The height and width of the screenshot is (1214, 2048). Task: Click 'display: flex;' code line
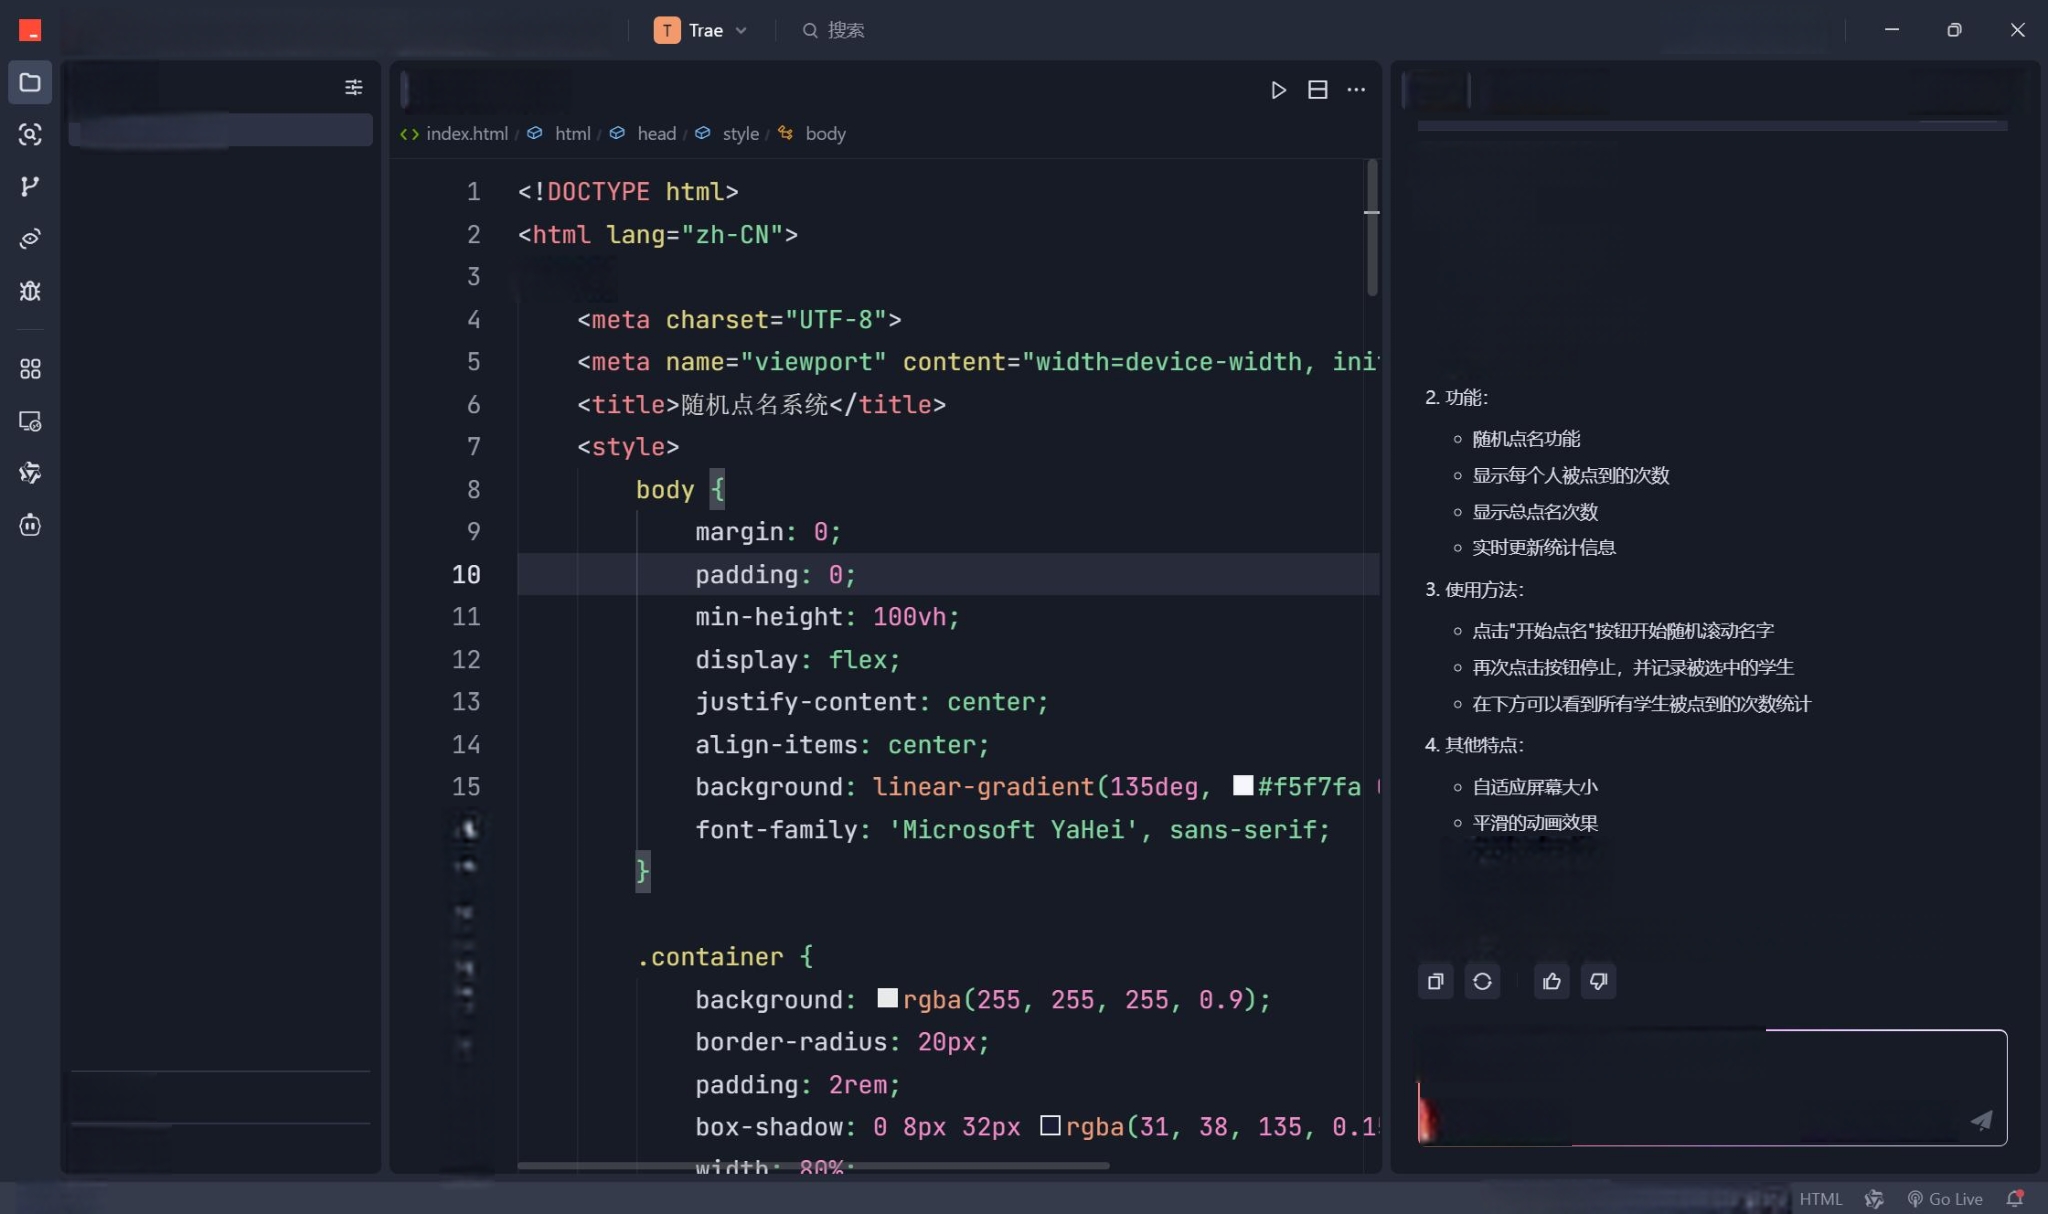click(797, 659)
